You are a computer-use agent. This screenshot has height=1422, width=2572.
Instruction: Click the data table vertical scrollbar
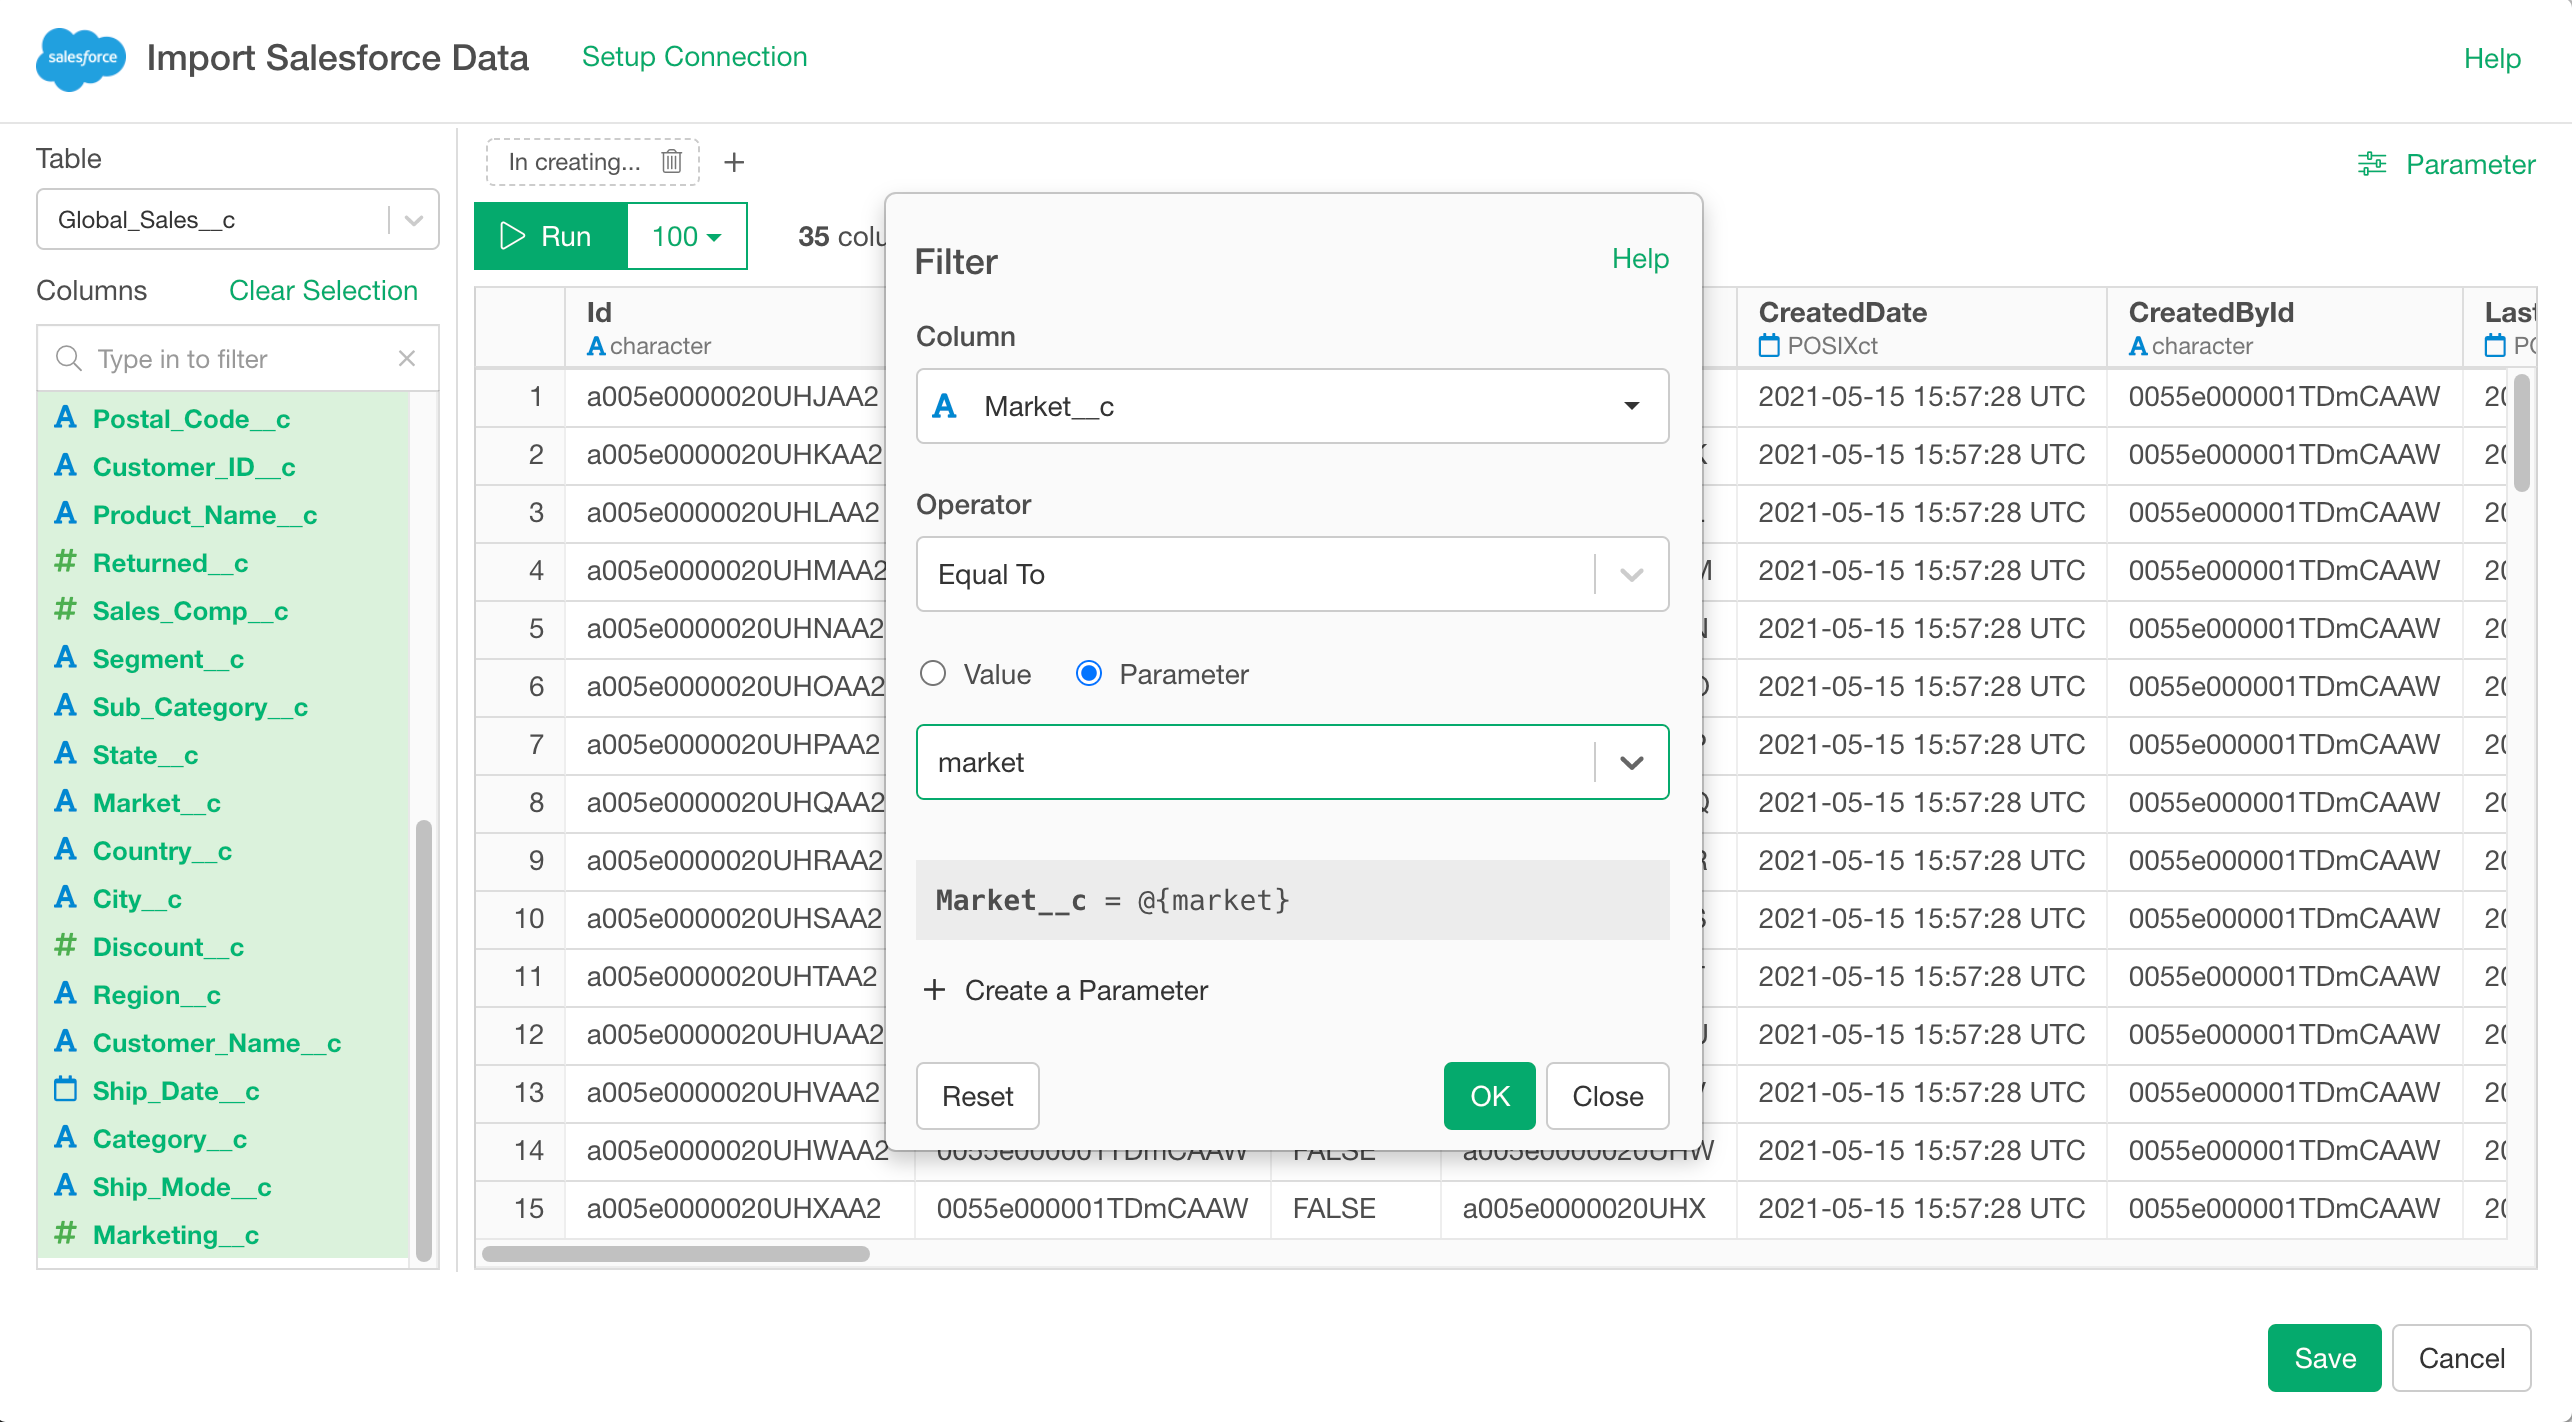[2522, 432]
